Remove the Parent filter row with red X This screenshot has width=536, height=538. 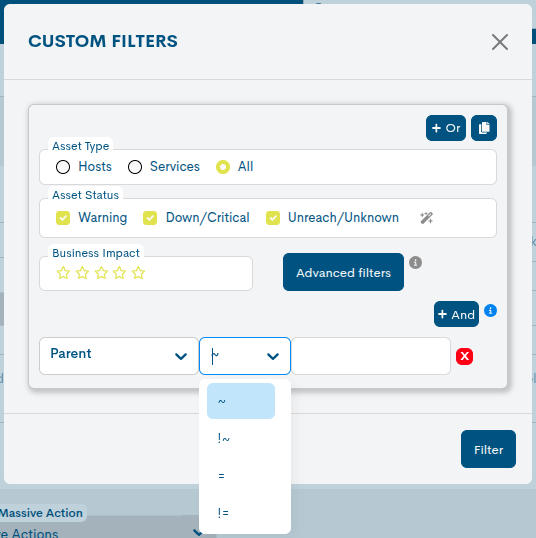(464, 356)
